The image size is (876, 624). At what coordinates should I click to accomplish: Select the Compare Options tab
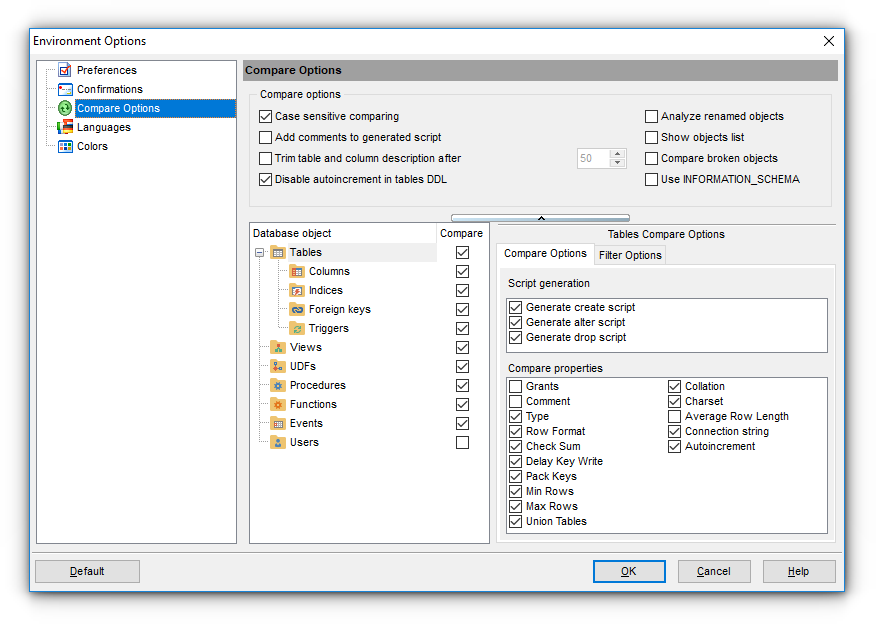coord(545,254)
